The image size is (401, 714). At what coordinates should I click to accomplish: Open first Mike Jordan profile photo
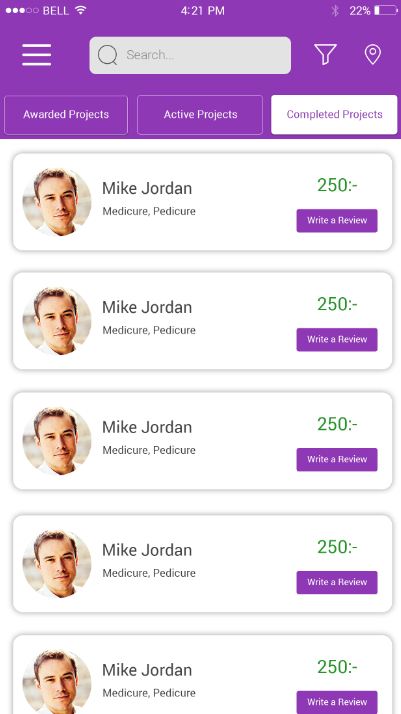click(57, 202)
